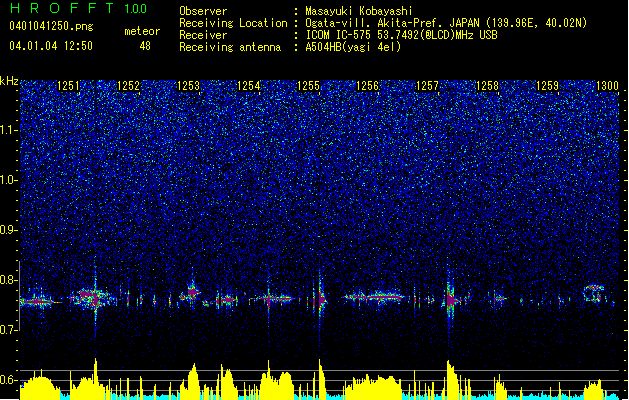Click the Receiving antenna label

230,47
